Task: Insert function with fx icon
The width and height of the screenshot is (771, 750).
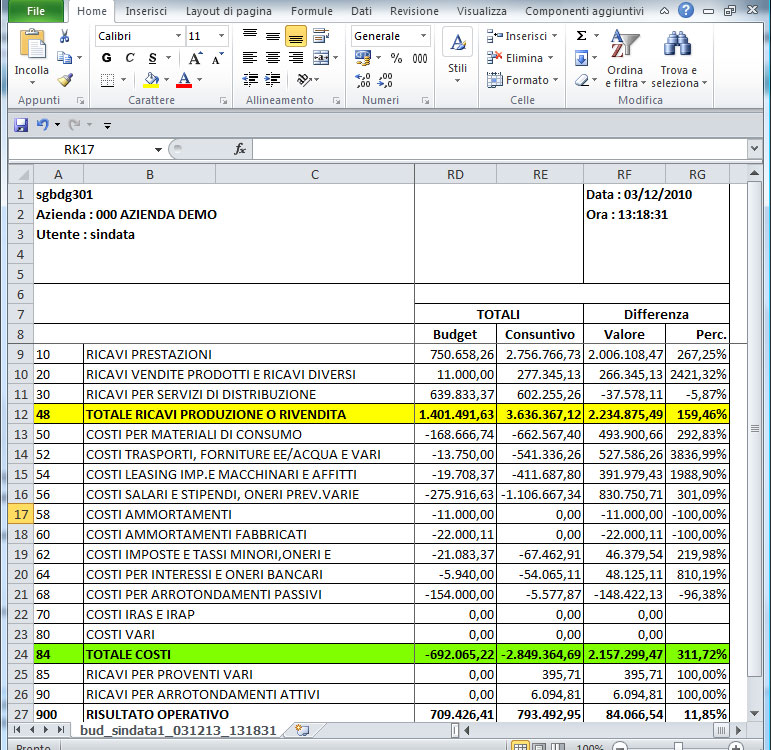Action: (x=239, y=149)
